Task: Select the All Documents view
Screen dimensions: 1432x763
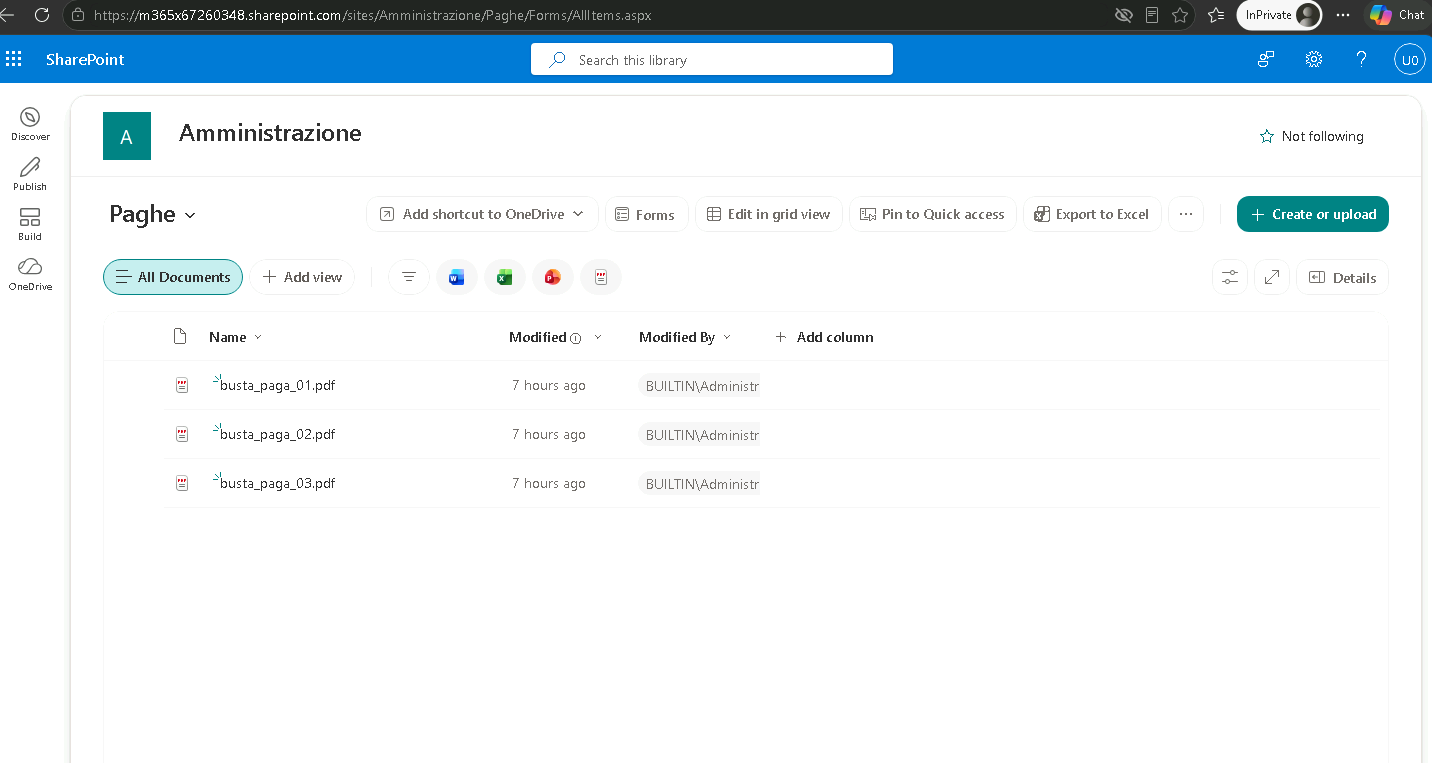Action: coord(173,277)
